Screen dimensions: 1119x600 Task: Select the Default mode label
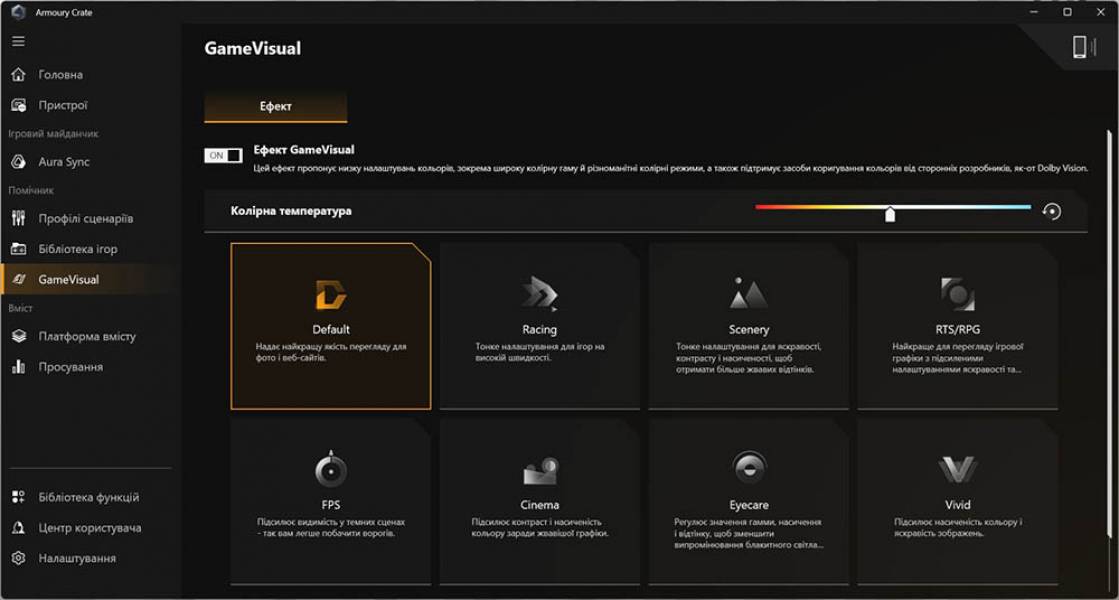point(330,330)
